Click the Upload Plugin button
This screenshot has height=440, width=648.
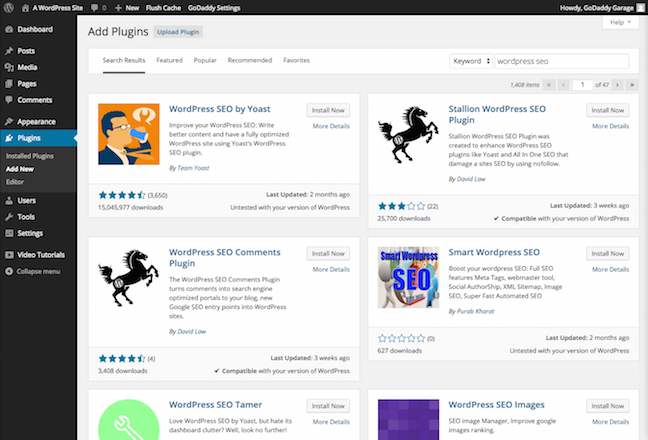(x=178, y=32)
